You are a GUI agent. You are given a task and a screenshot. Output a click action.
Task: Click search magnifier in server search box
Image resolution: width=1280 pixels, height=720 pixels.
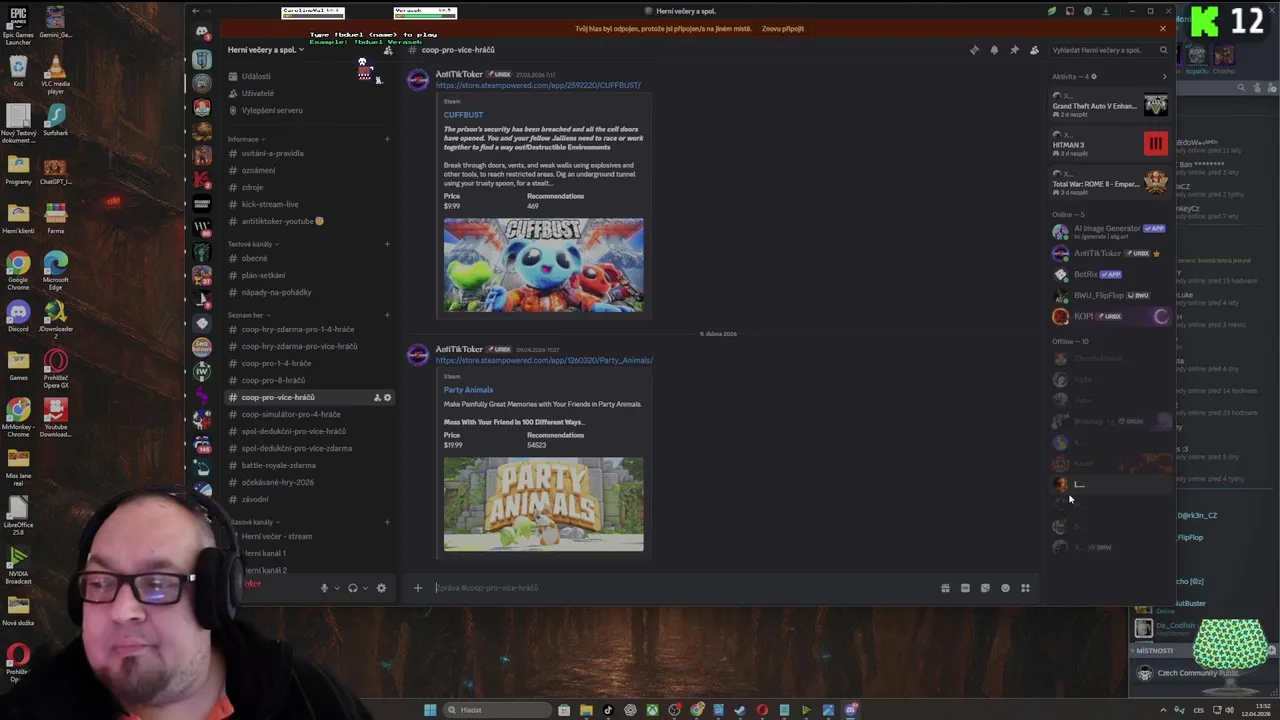click(x=1164, y=50)
